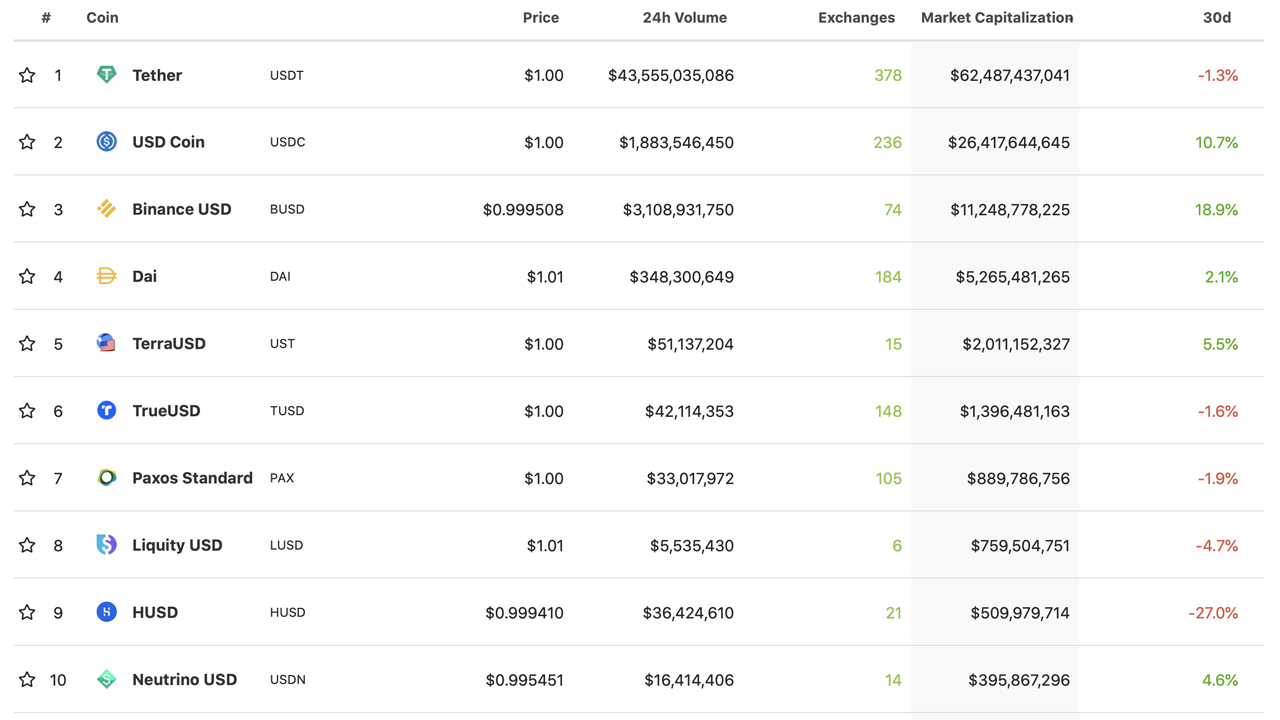Click the TrueUSD logo icon
1280x720 pixels.
[106, 410]
